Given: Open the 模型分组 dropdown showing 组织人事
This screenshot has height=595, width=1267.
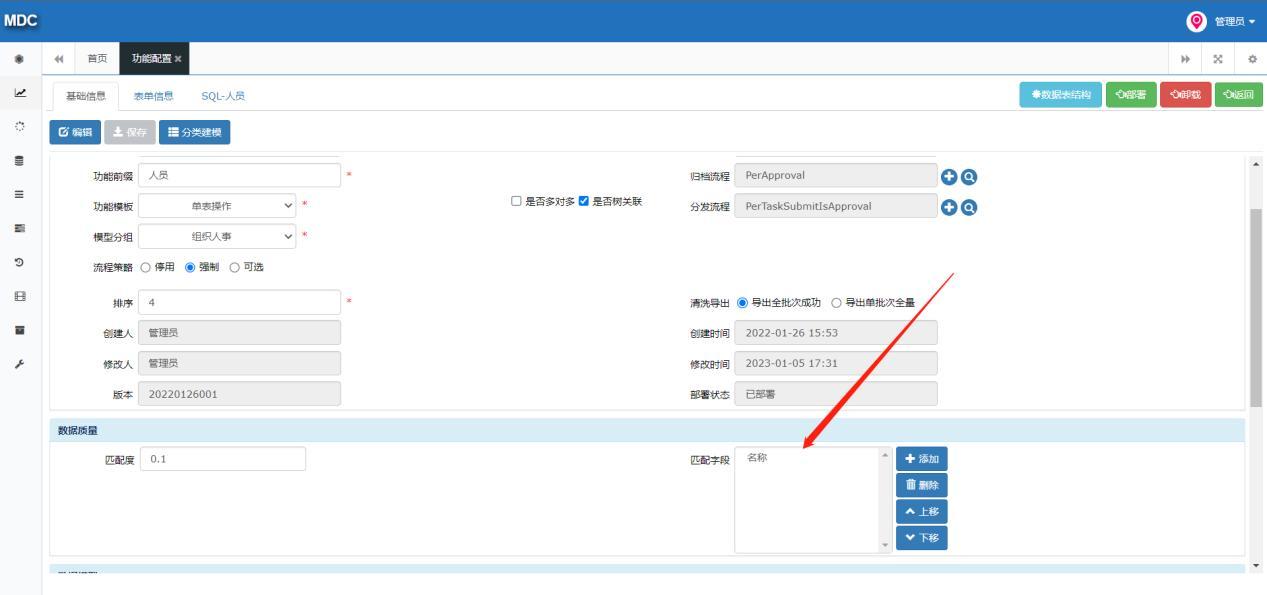Looking at the screenshot, I should pos(218,237).
